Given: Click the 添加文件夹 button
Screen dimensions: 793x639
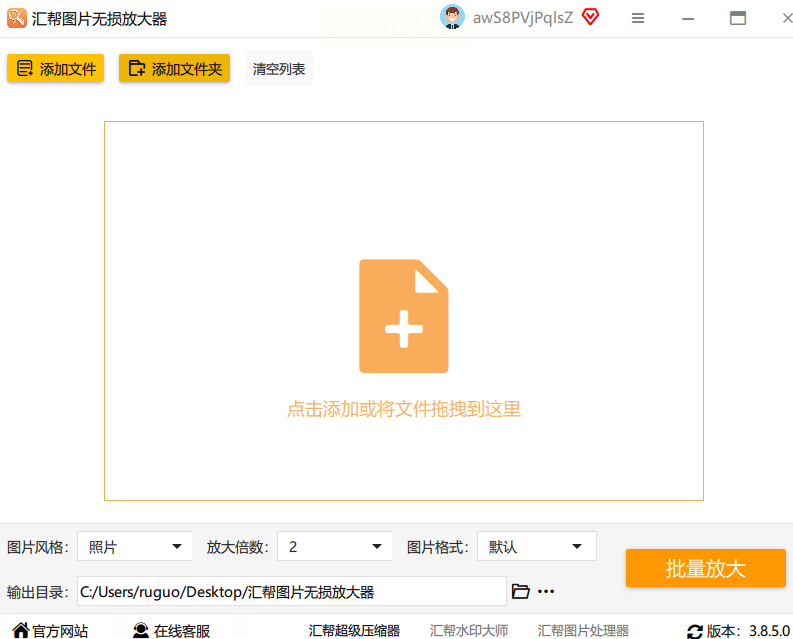Looking at the screenshot, I should tap(174, 68).
